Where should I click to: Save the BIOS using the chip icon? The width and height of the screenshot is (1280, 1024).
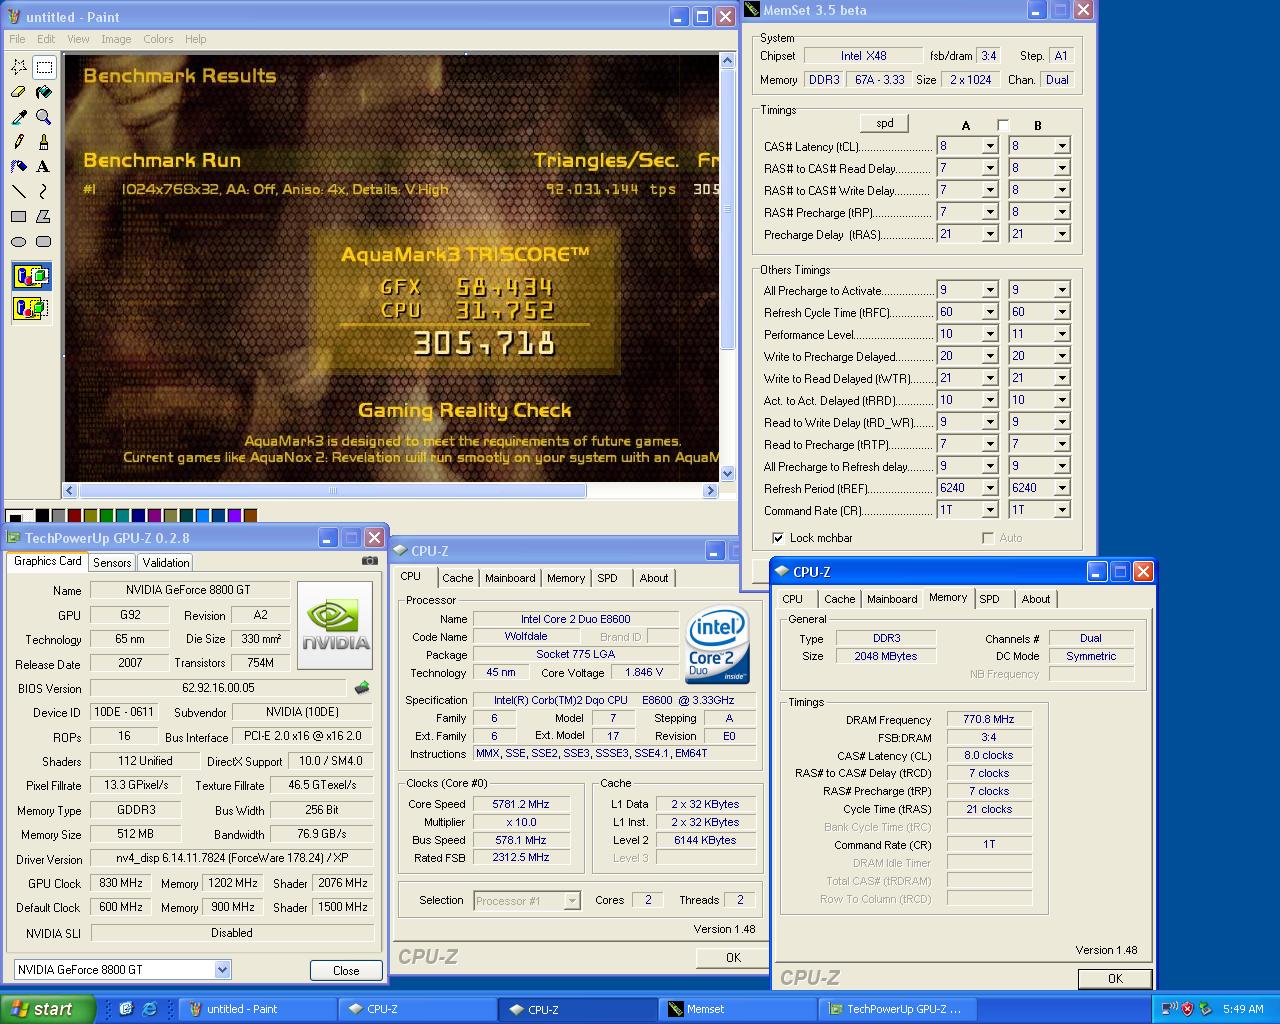[362, 688]
